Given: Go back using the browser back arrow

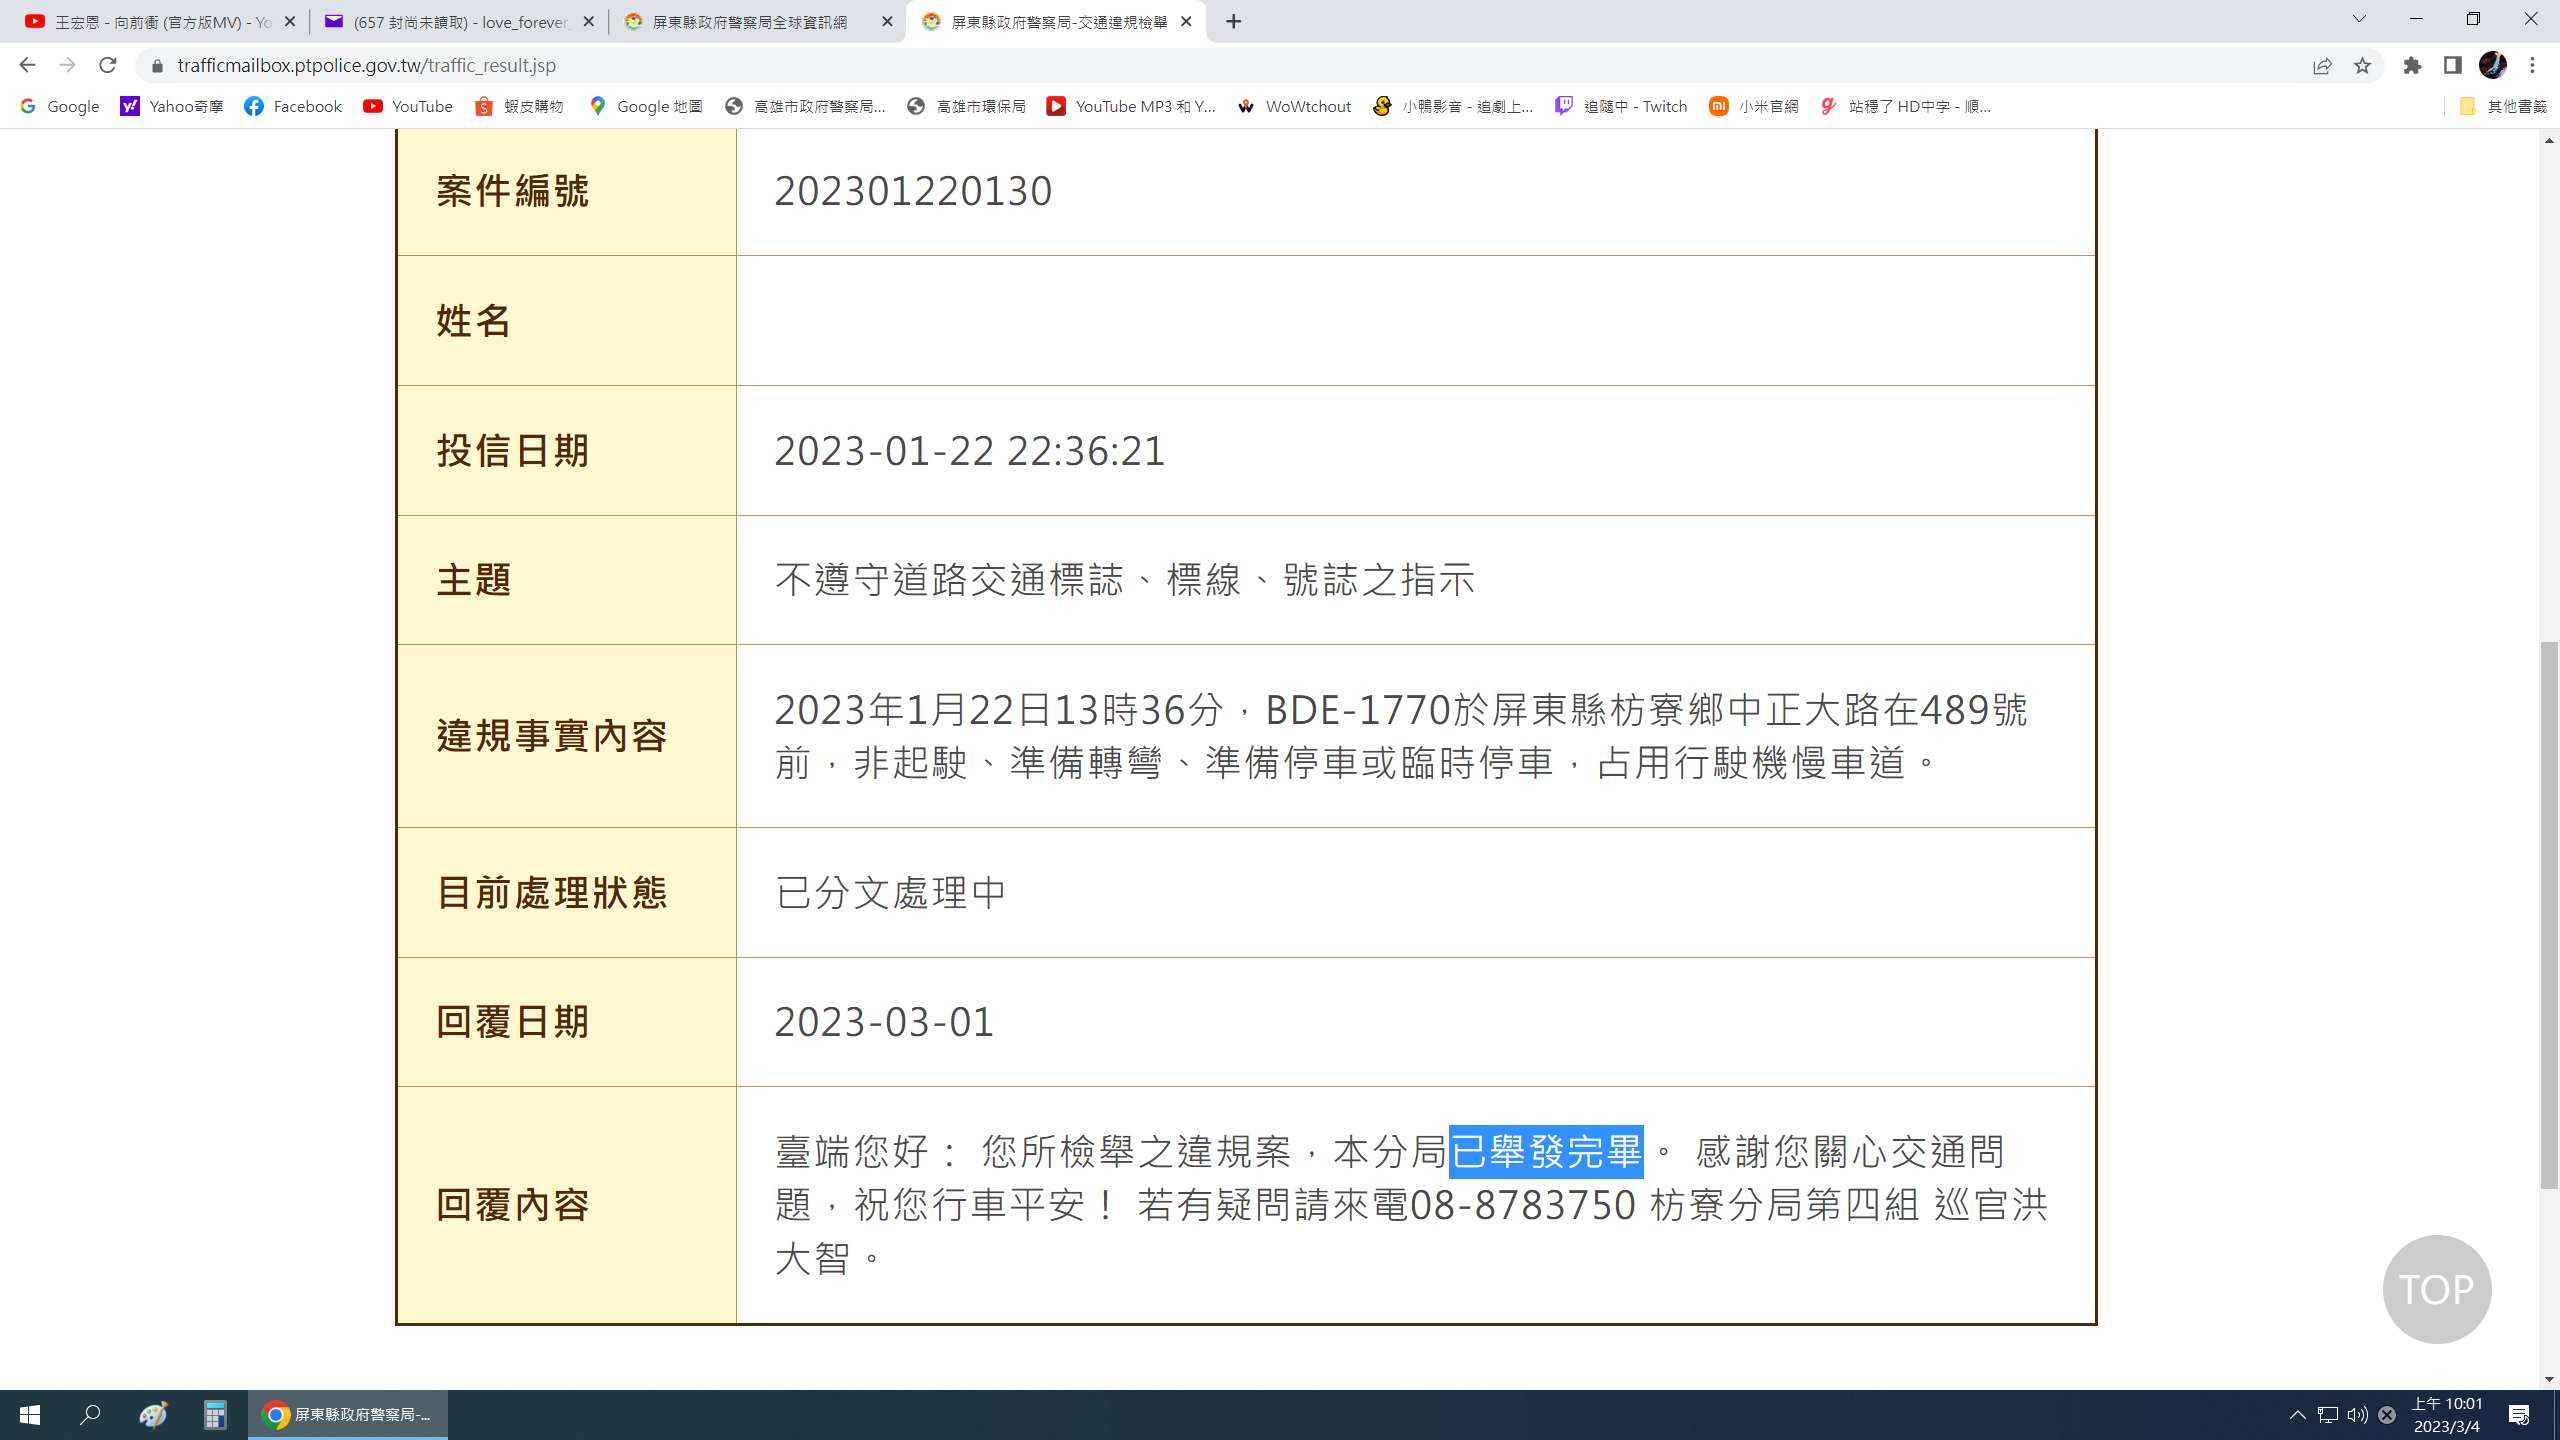Looking at the screenshot, I should [x=27, y=65].
